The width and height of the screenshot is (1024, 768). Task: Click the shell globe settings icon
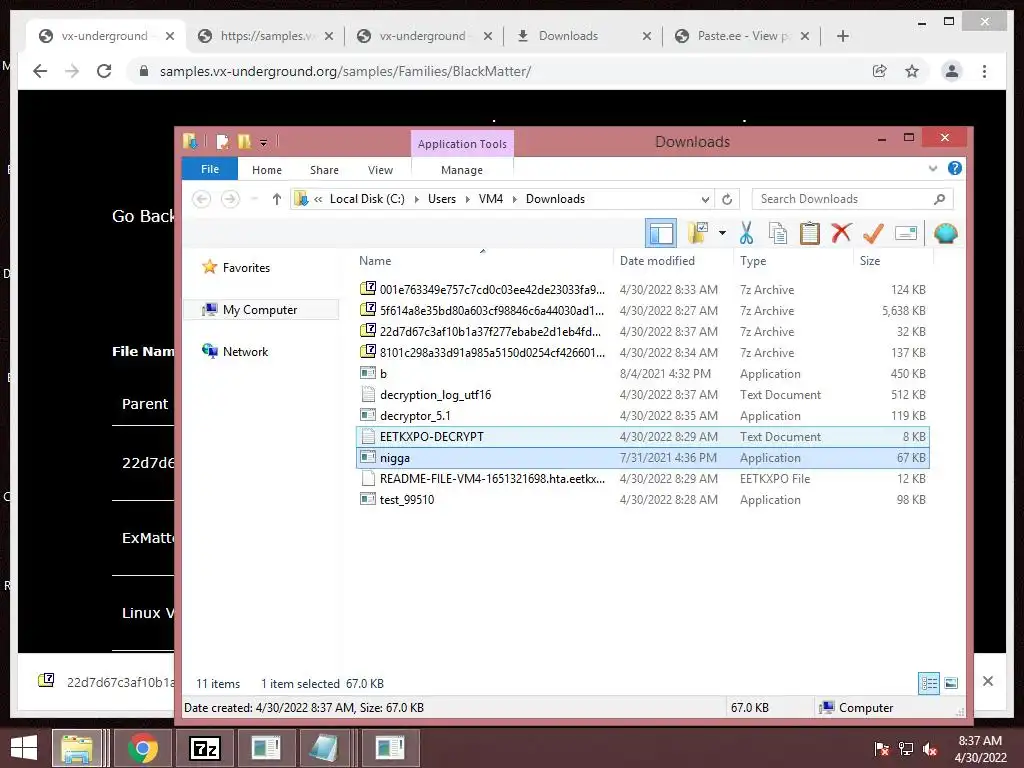(x=946, y=233)
